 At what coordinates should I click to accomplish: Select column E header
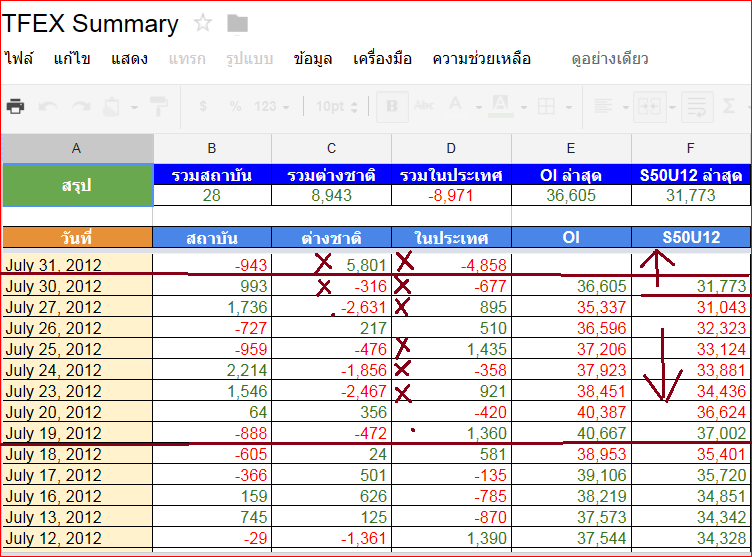[571, 148]
